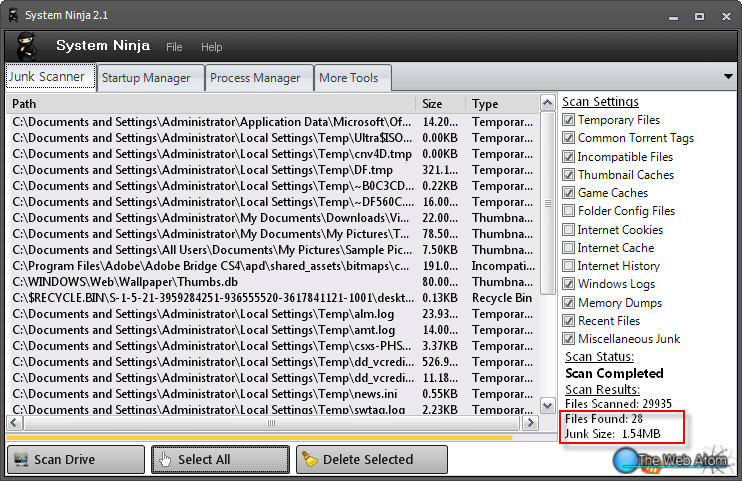The image size is (742, 481).
Task: Click the drive icon on Scan Drive
Action: tap(21, 459)
